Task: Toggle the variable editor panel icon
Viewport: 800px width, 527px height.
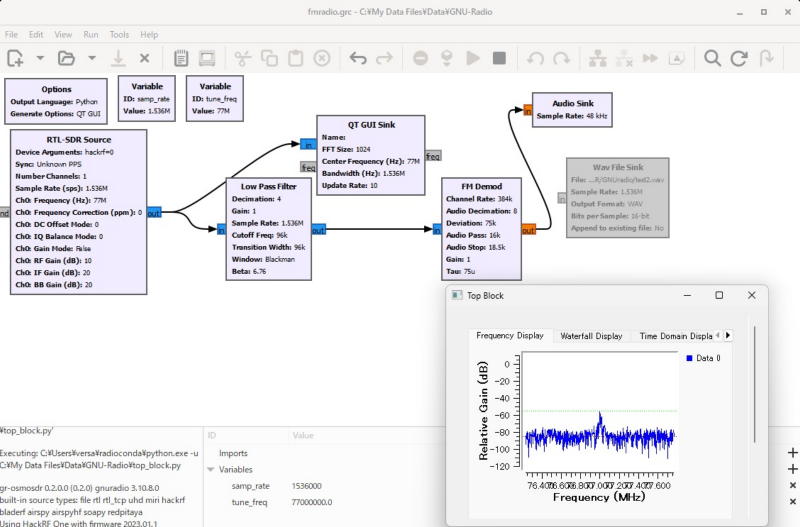Action: click(x=181, y=58)
